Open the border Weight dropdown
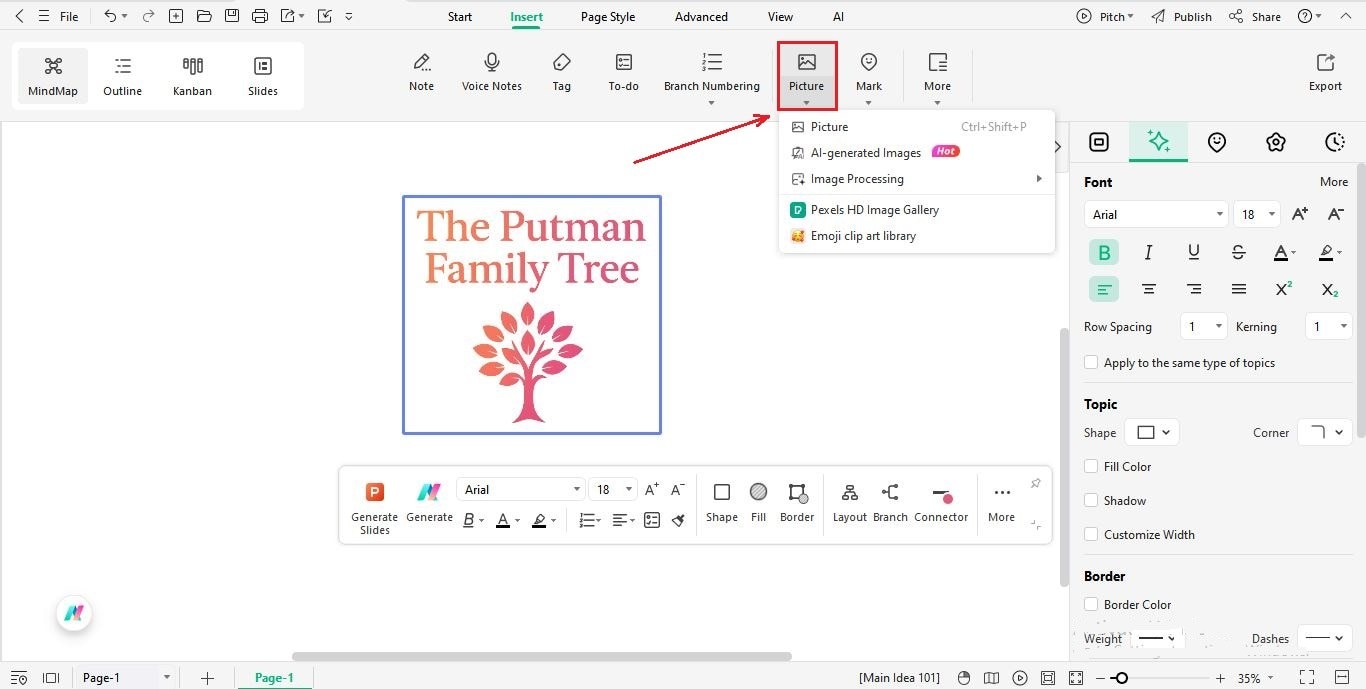The width and height of the screenshot is (1366, 689). (x=1157, y=638)
